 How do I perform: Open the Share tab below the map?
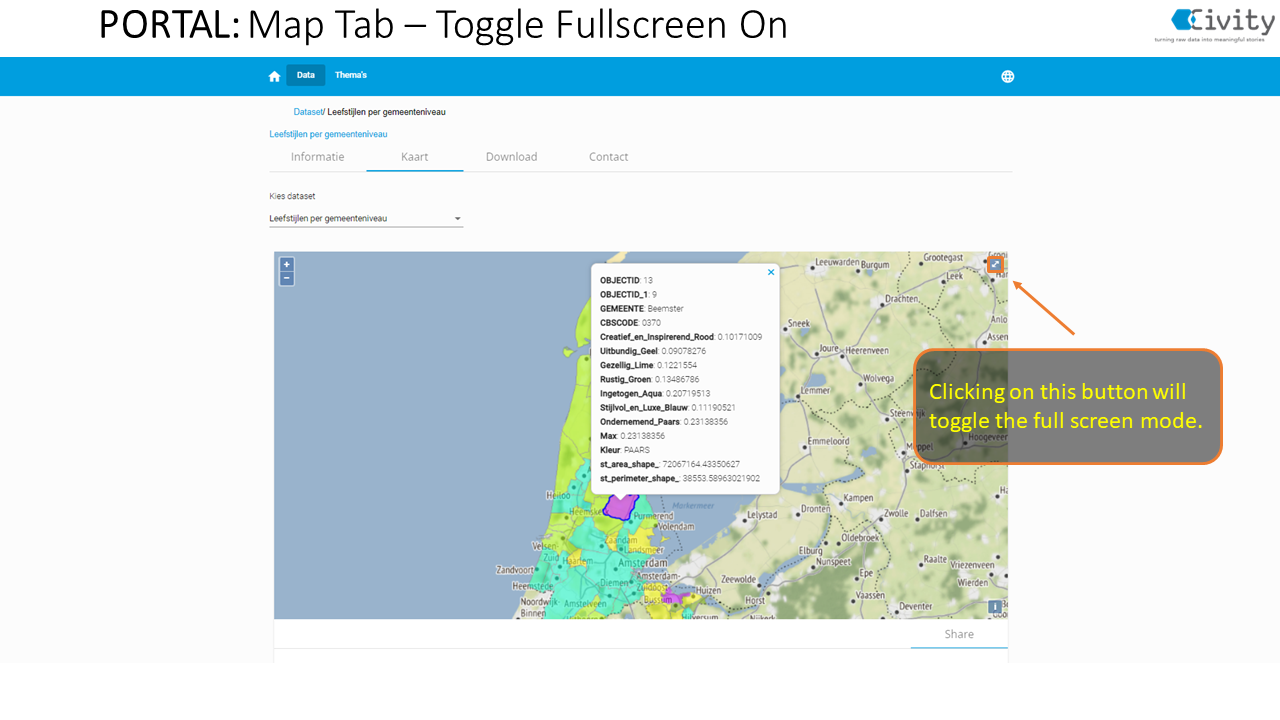pyautogui.click(x=959, y=634)
